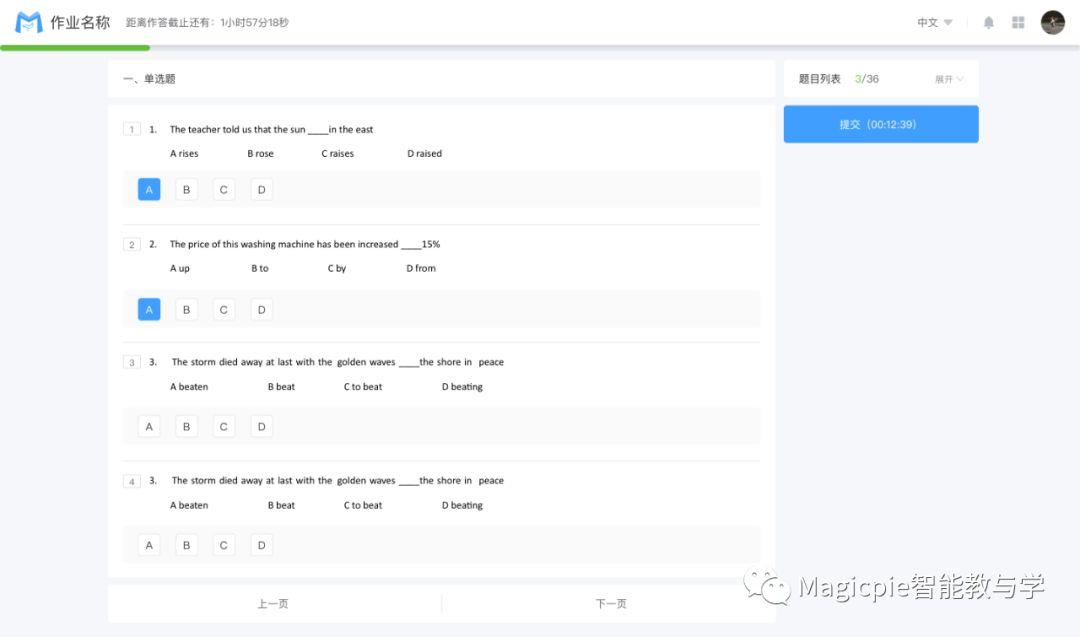
Task: Click the 题目列表 label
Action: click(x=820, y=79)
